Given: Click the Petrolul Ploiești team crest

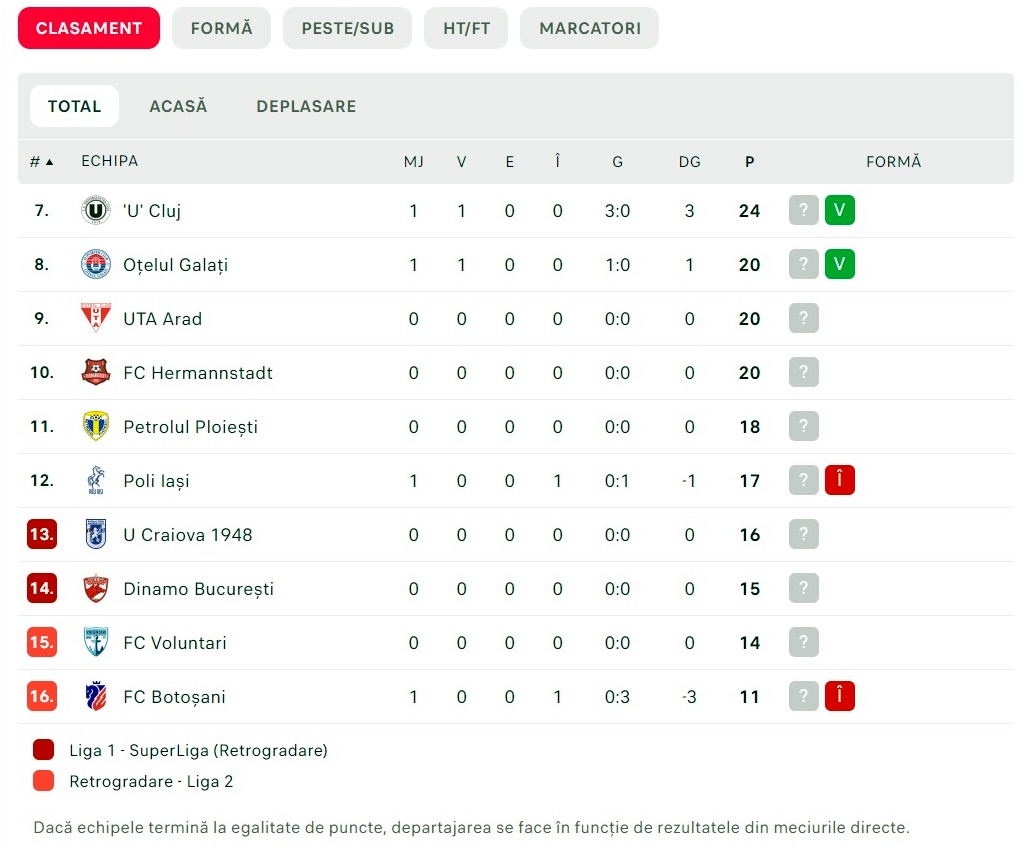Looking at the screenshot, I should click(x=96, y=427).
